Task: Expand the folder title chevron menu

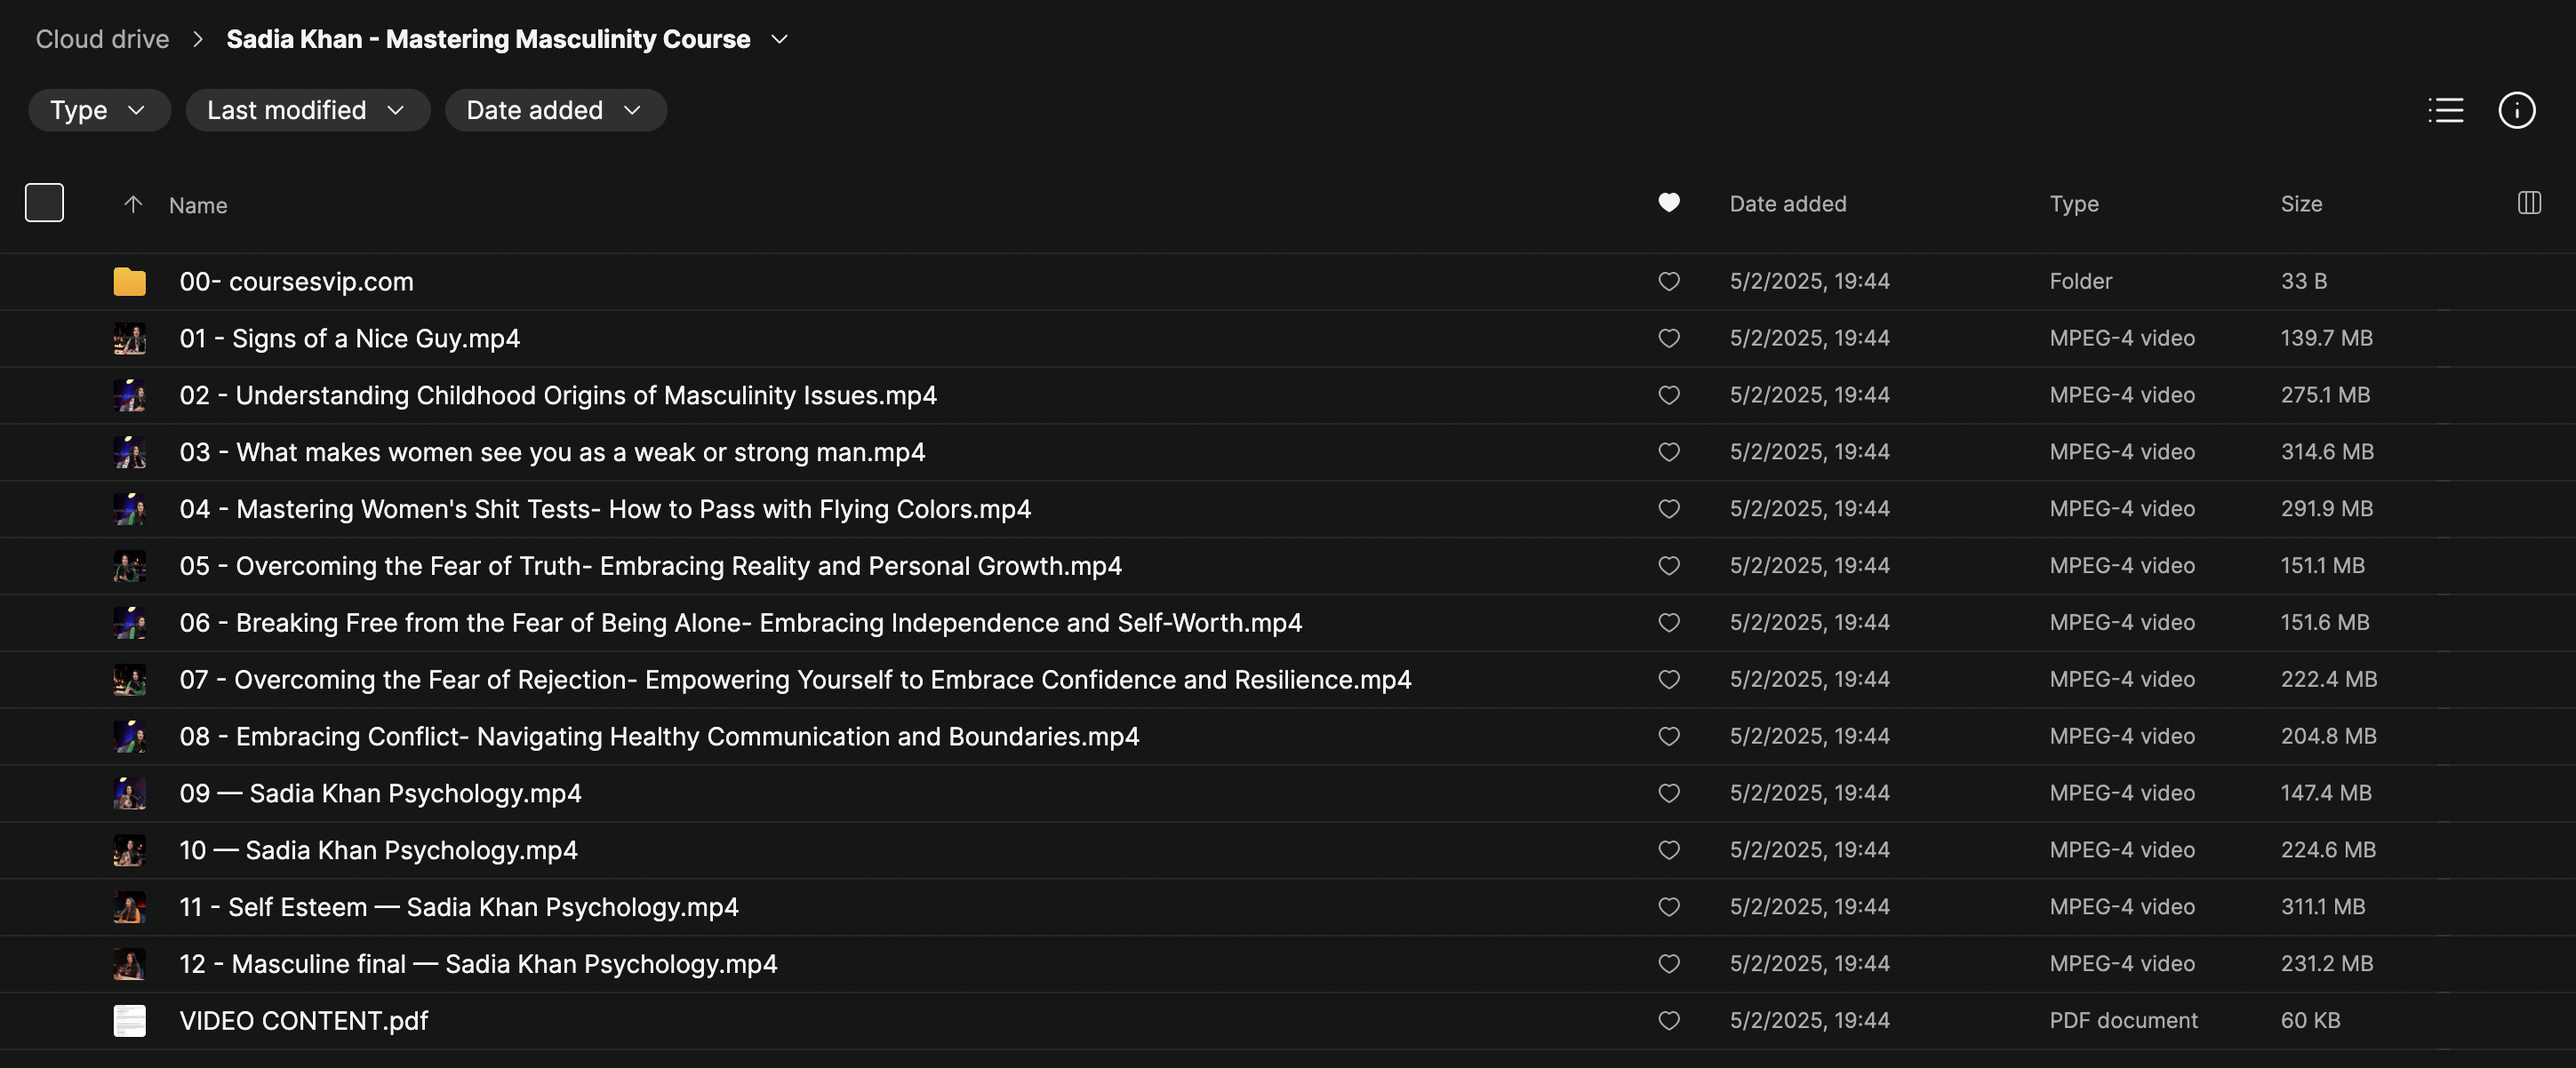Action: [780, 39]
